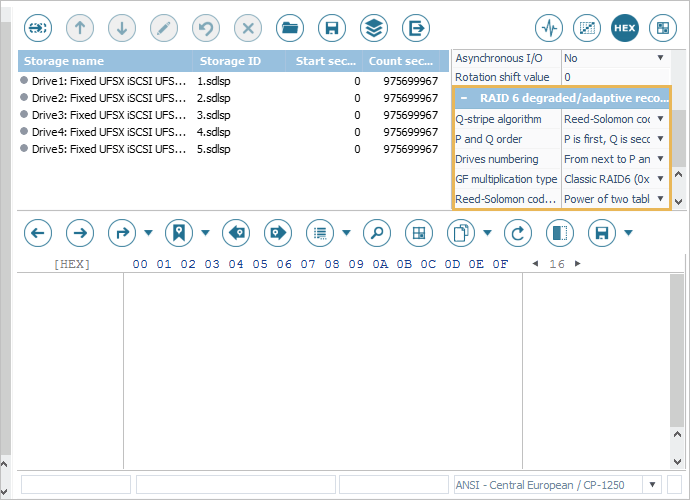Open a saved RAID configuration with folder icon
This screenshot has height=500, width=690.
290,27
